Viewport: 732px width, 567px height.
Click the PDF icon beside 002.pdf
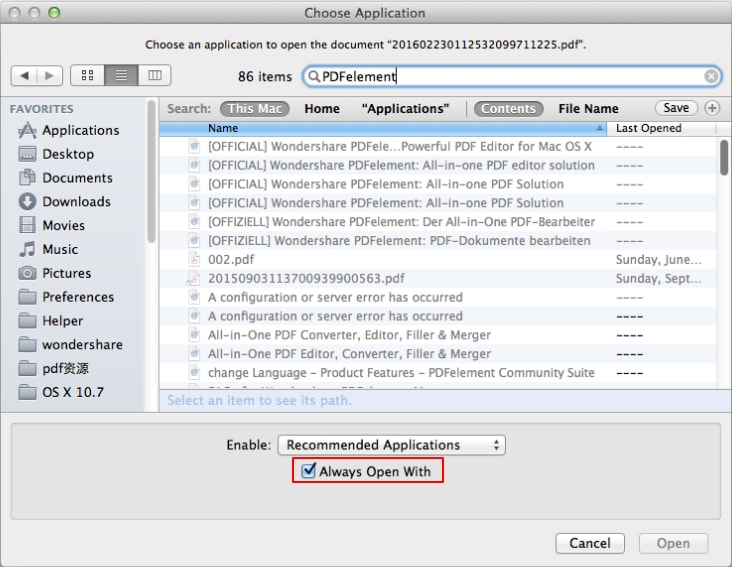[194, 259]
